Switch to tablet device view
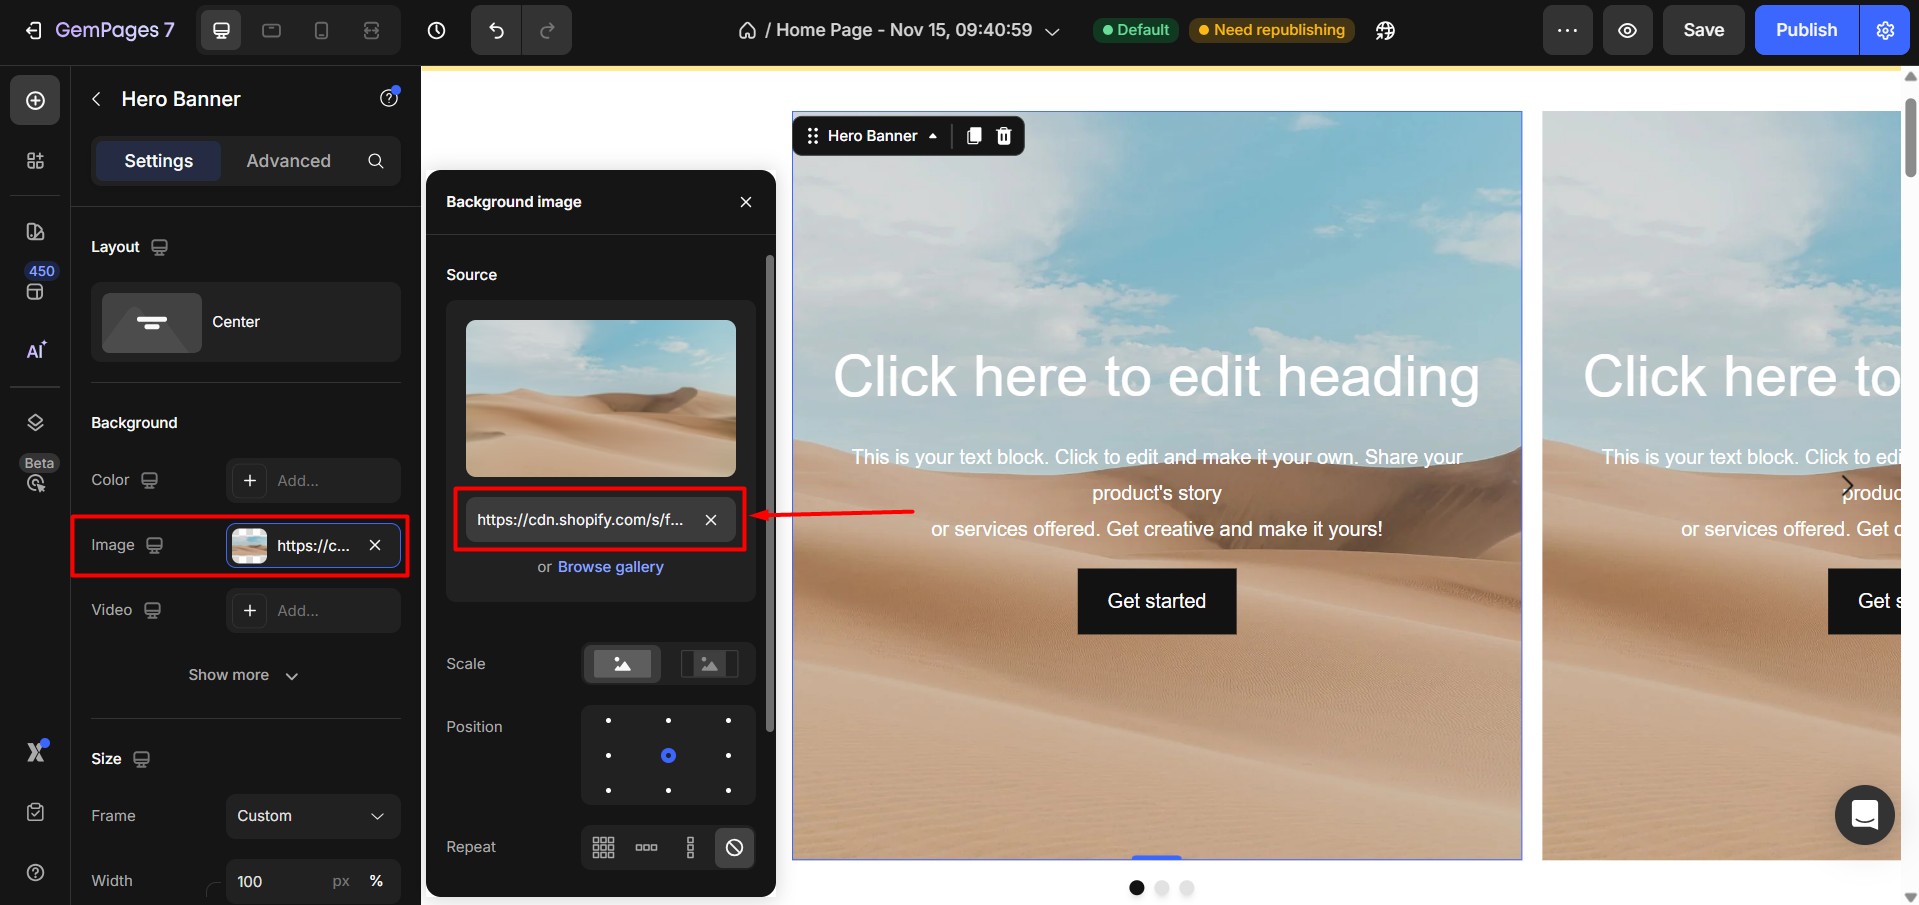The image size is (1919, 905). click(x=271, y=30)
